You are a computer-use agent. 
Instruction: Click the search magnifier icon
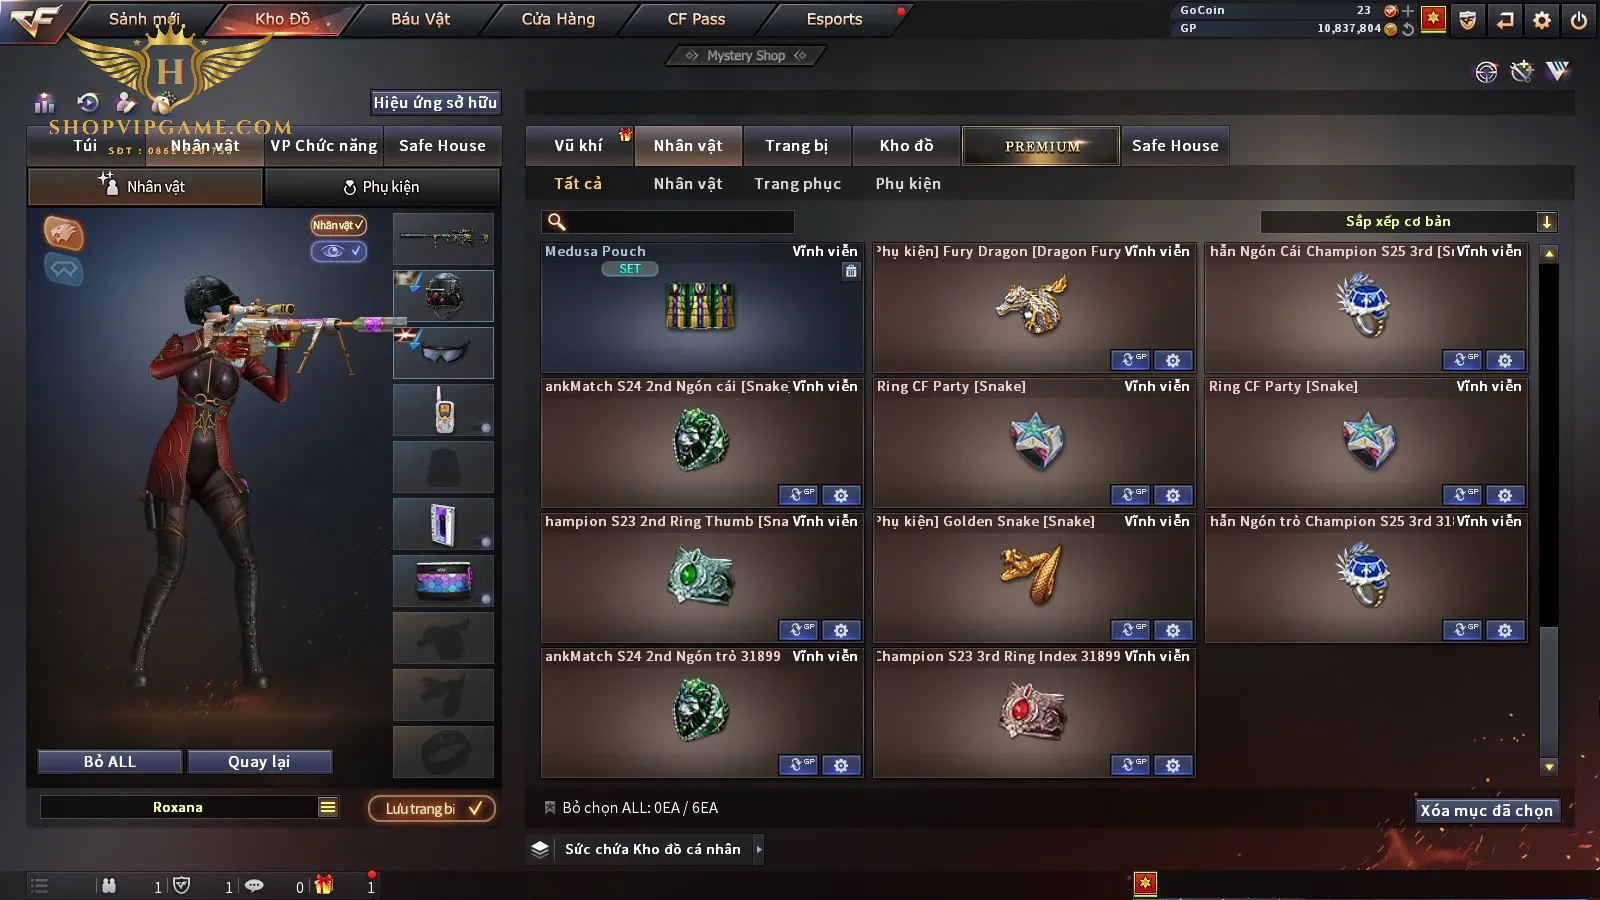tap(557, 222)
